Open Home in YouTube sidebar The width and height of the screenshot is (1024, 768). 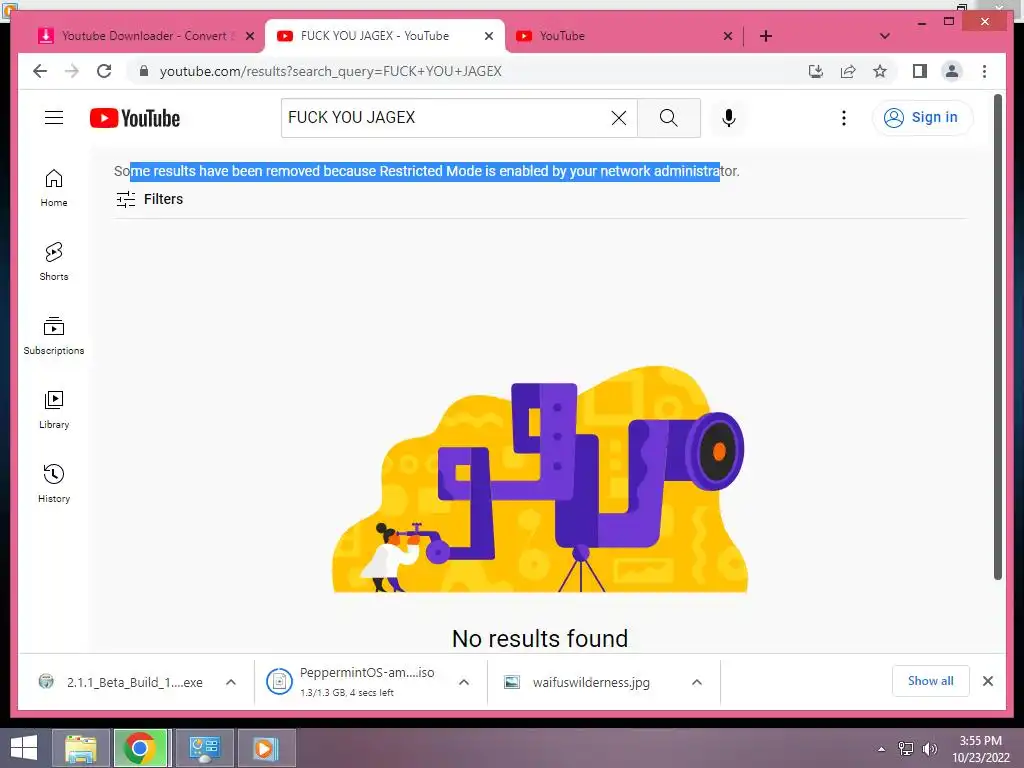(54, 188)
